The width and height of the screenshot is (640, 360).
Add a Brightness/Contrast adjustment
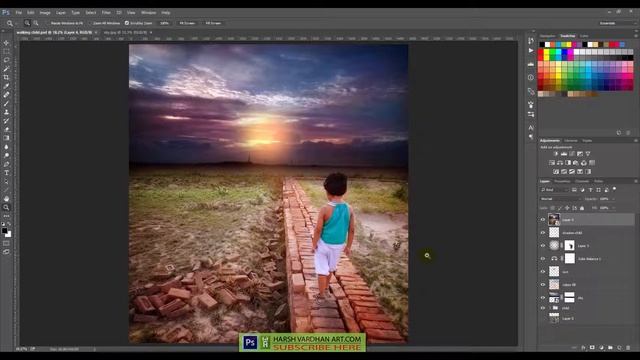[x=556, y=154]
